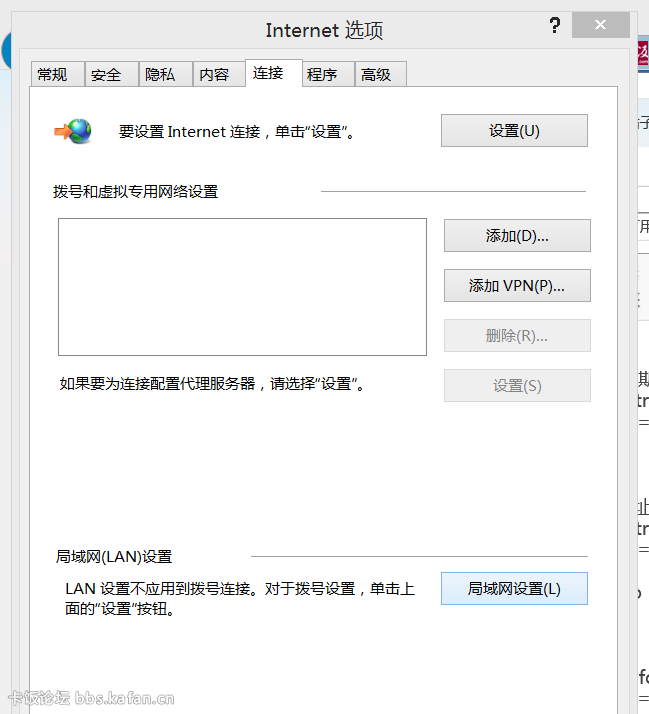This screenshot has width=649, height=714.
Task: Select the 隐私 tab
Action: pyautogui.click(x=165, y=74)
